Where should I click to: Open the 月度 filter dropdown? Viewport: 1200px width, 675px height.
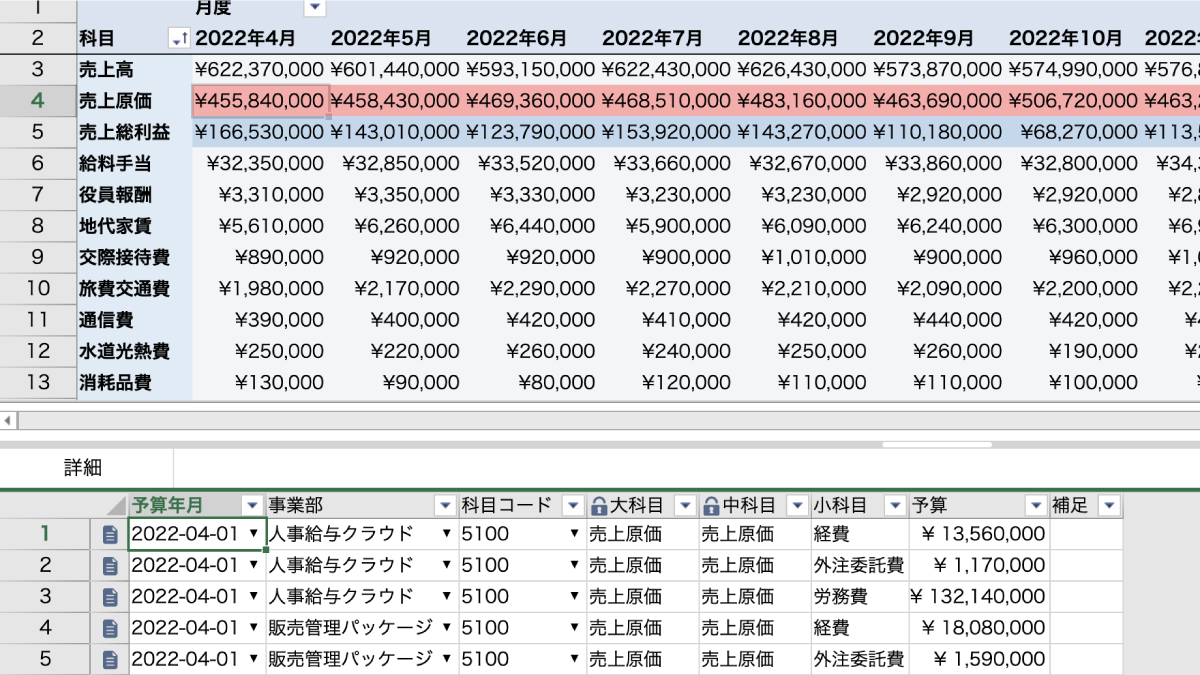[x=315, y=8]
